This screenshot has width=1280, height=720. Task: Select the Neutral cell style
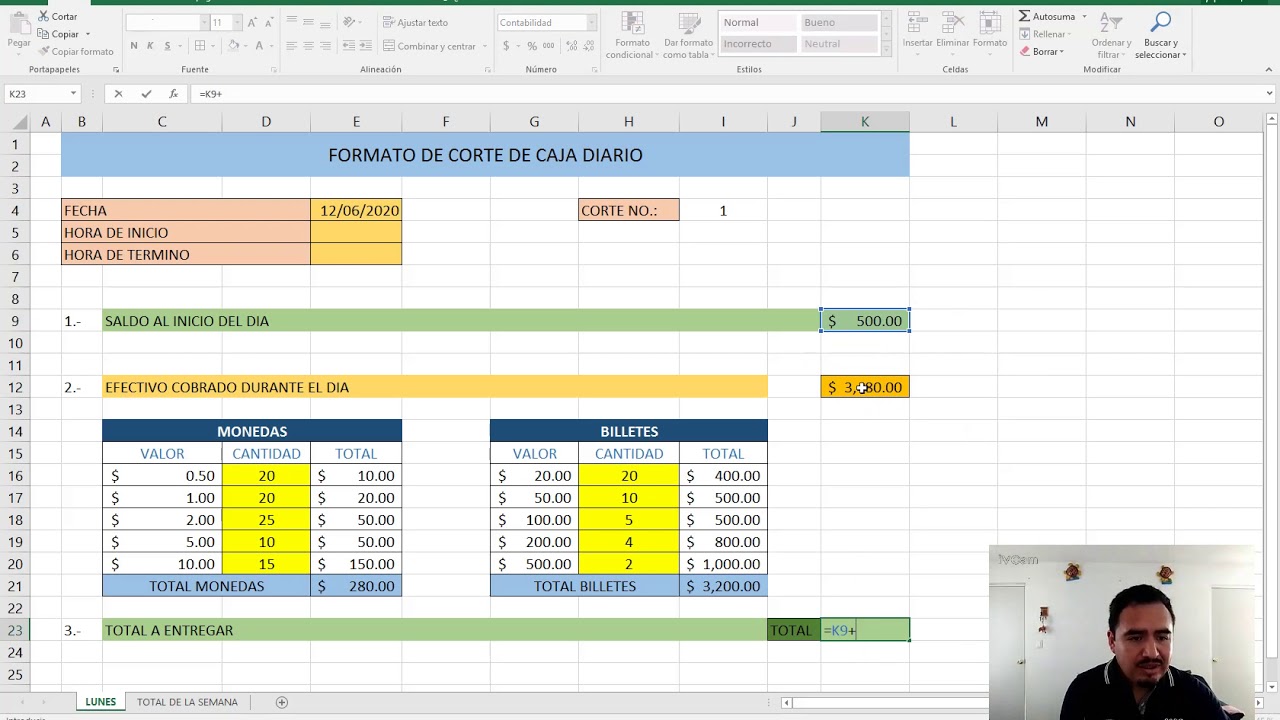pyautogui.click(x=838, y=44)
